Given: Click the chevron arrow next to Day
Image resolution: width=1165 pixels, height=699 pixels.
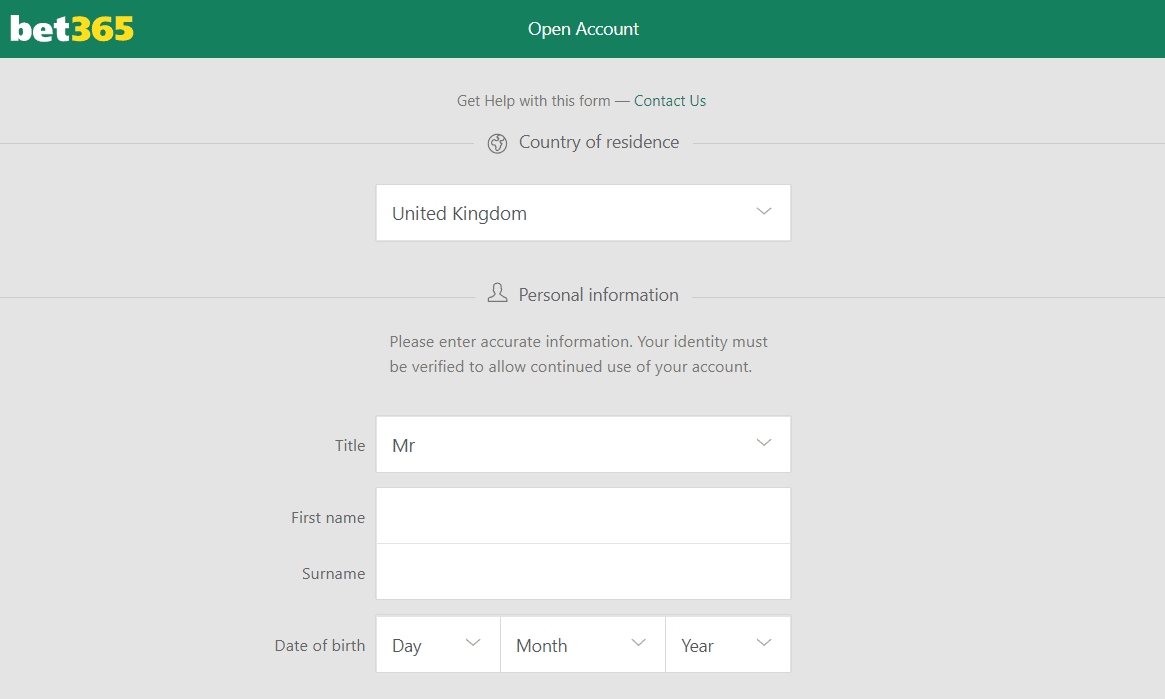Looking at the screenshot, I should tap(474, 644).
